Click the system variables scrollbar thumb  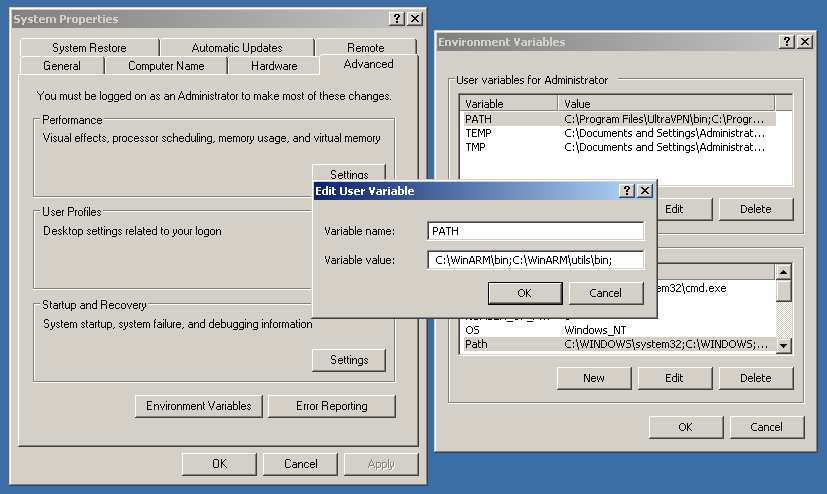pos(784,290)
